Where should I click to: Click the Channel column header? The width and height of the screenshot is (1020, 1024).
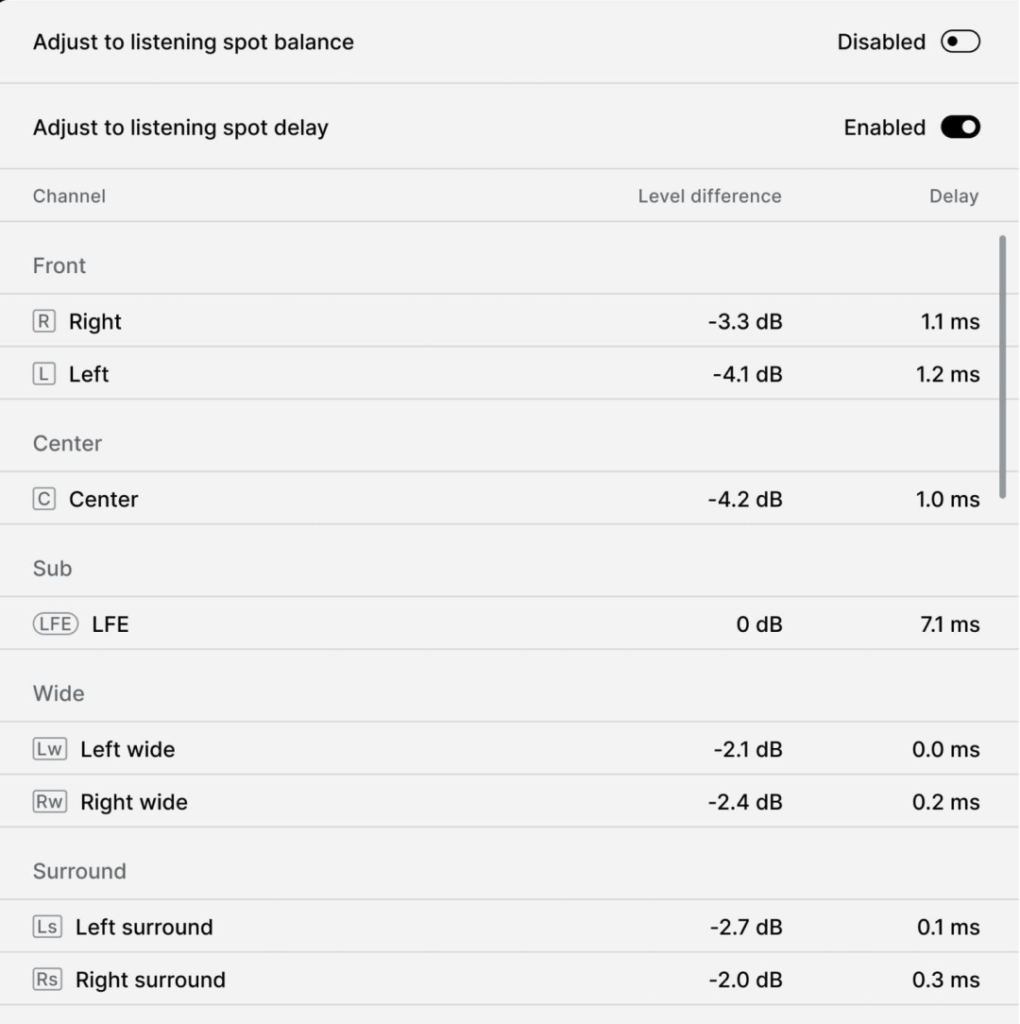pyautogui.click(x=69, y=196)
